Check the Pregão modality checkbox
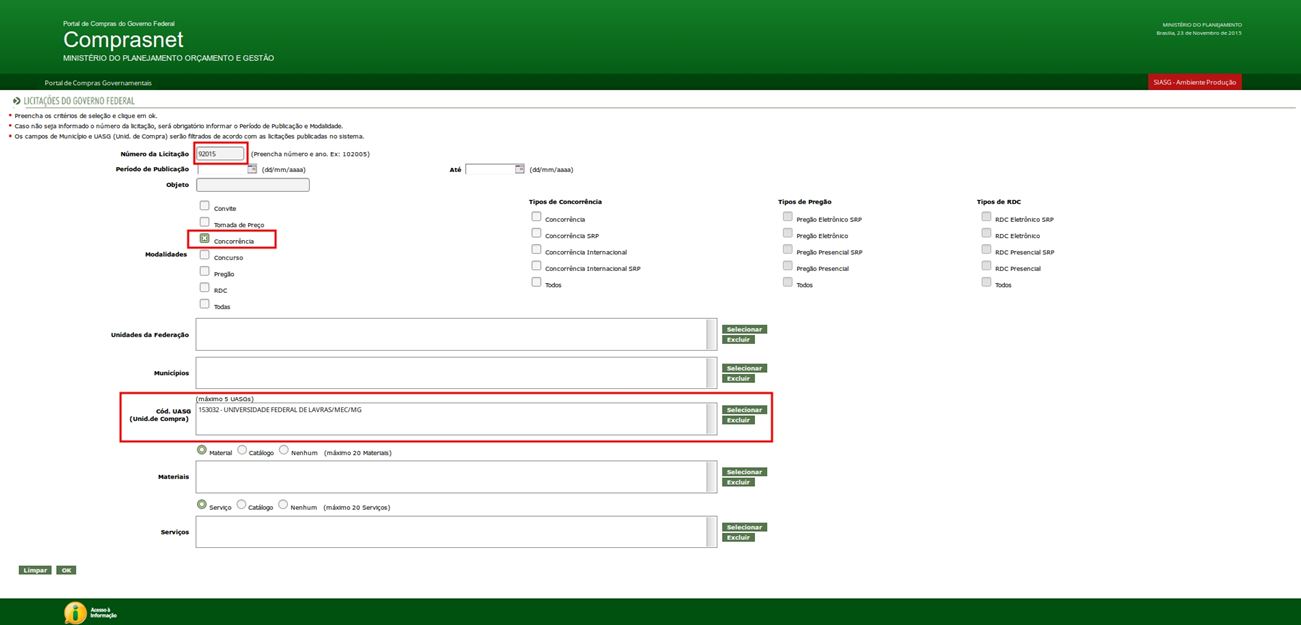 (205, 271)
